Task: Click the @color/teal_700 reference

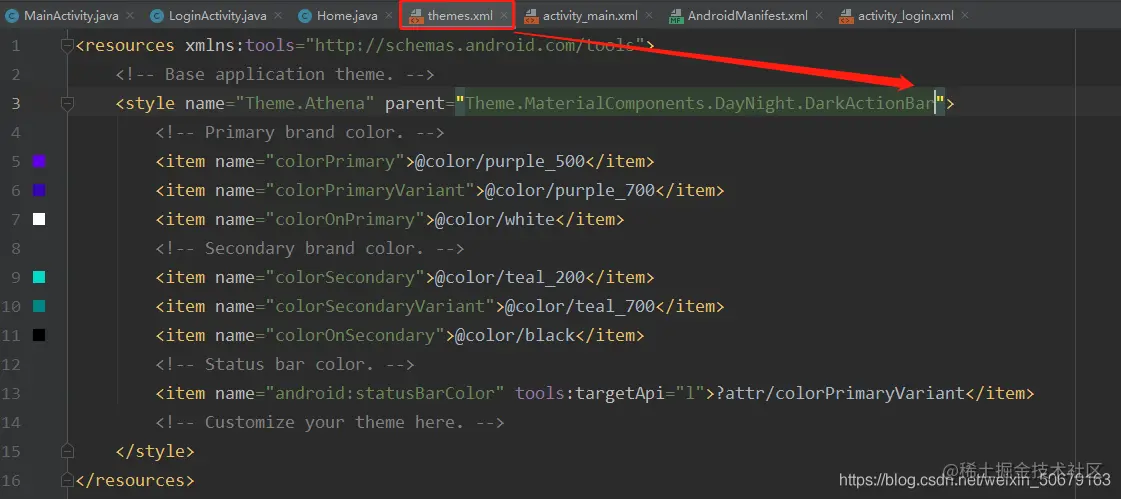Action: 580,306
